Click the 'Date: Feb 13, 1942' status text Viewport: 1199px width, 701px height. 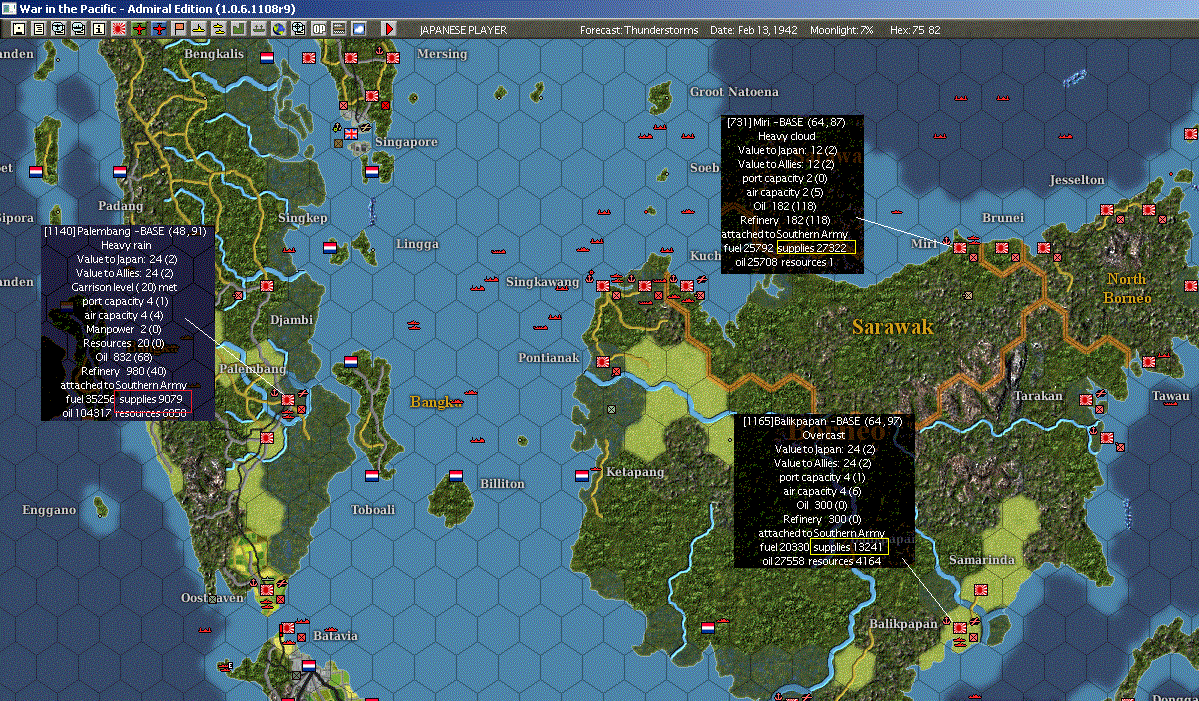753,30
